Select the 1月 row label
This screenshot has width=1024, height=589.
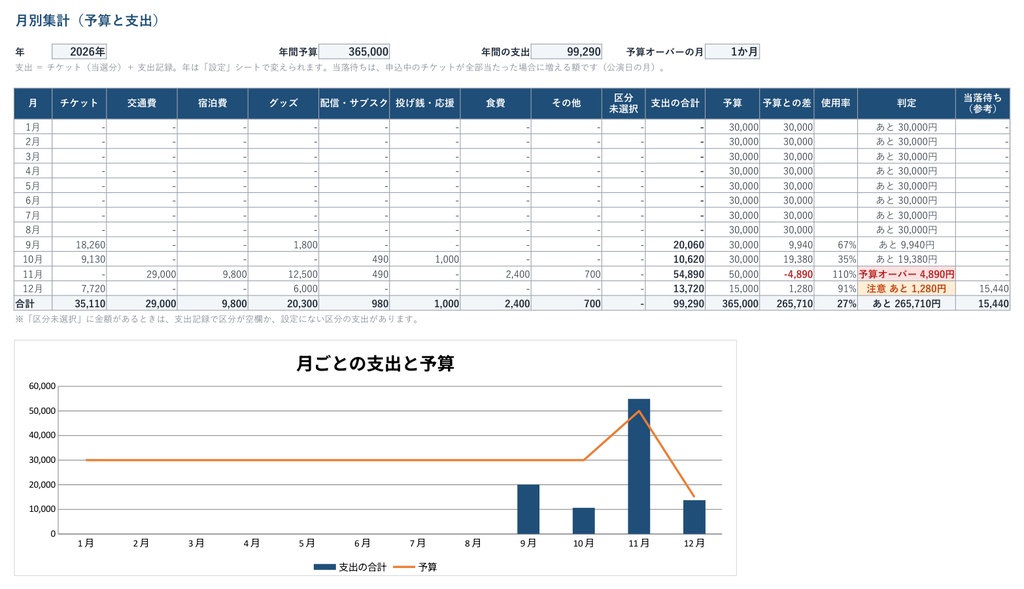pyautogui.click(x=33, y=127)
